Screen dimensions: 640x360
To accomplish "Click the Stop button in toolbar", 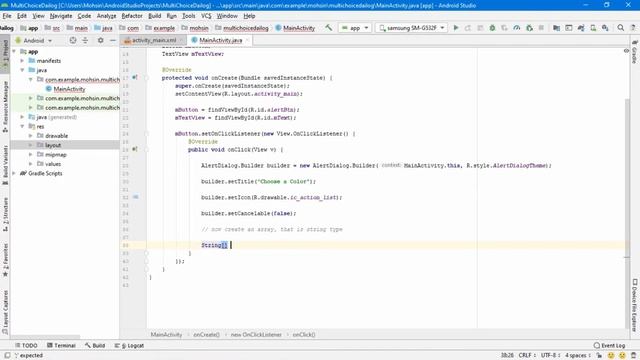I will pos(541,28).
